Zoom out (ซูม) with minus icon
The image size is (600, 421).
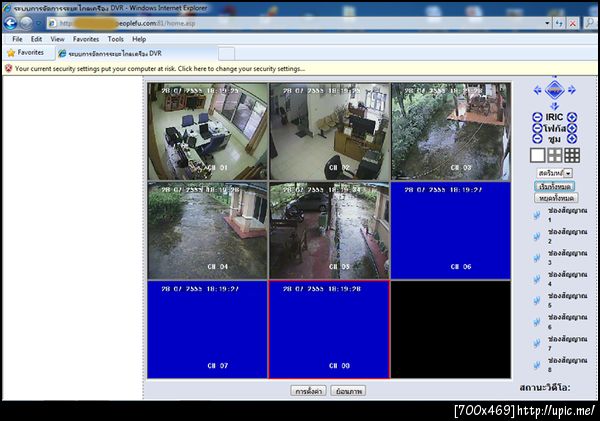click(537, 139)
